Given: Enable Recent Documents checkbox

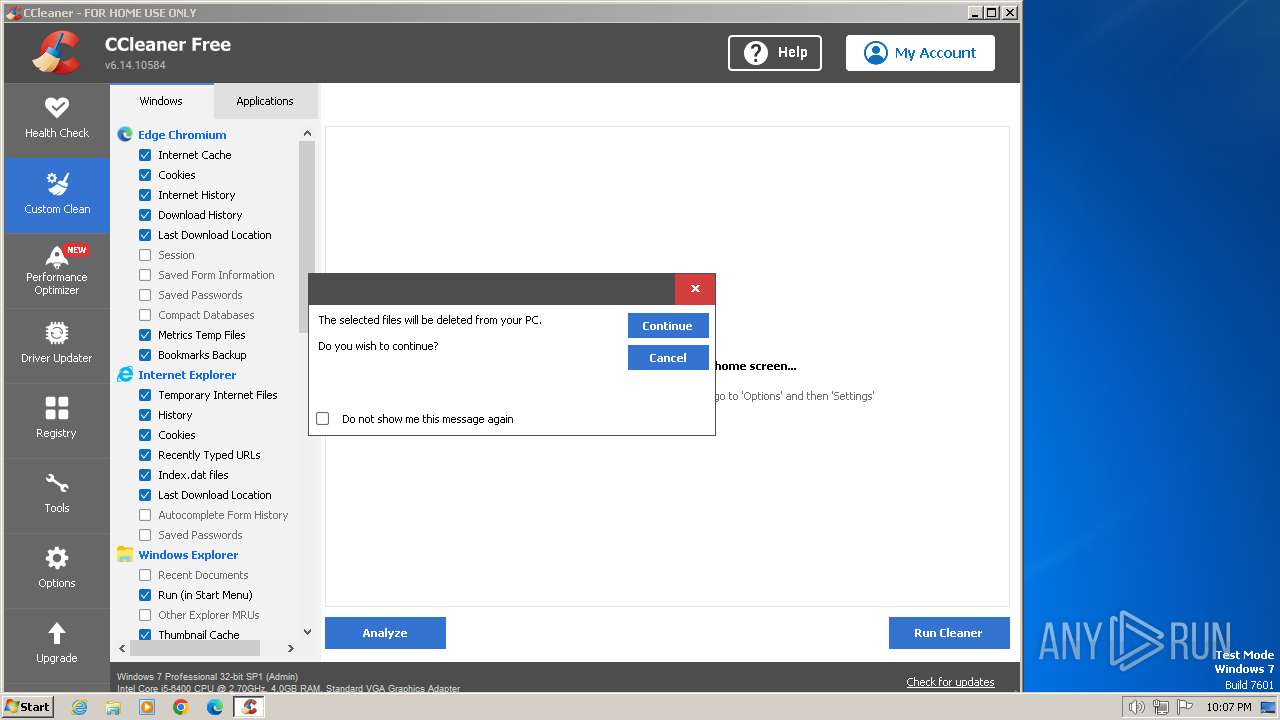Looking at the screenshot, I should click(x=145, y=575).
